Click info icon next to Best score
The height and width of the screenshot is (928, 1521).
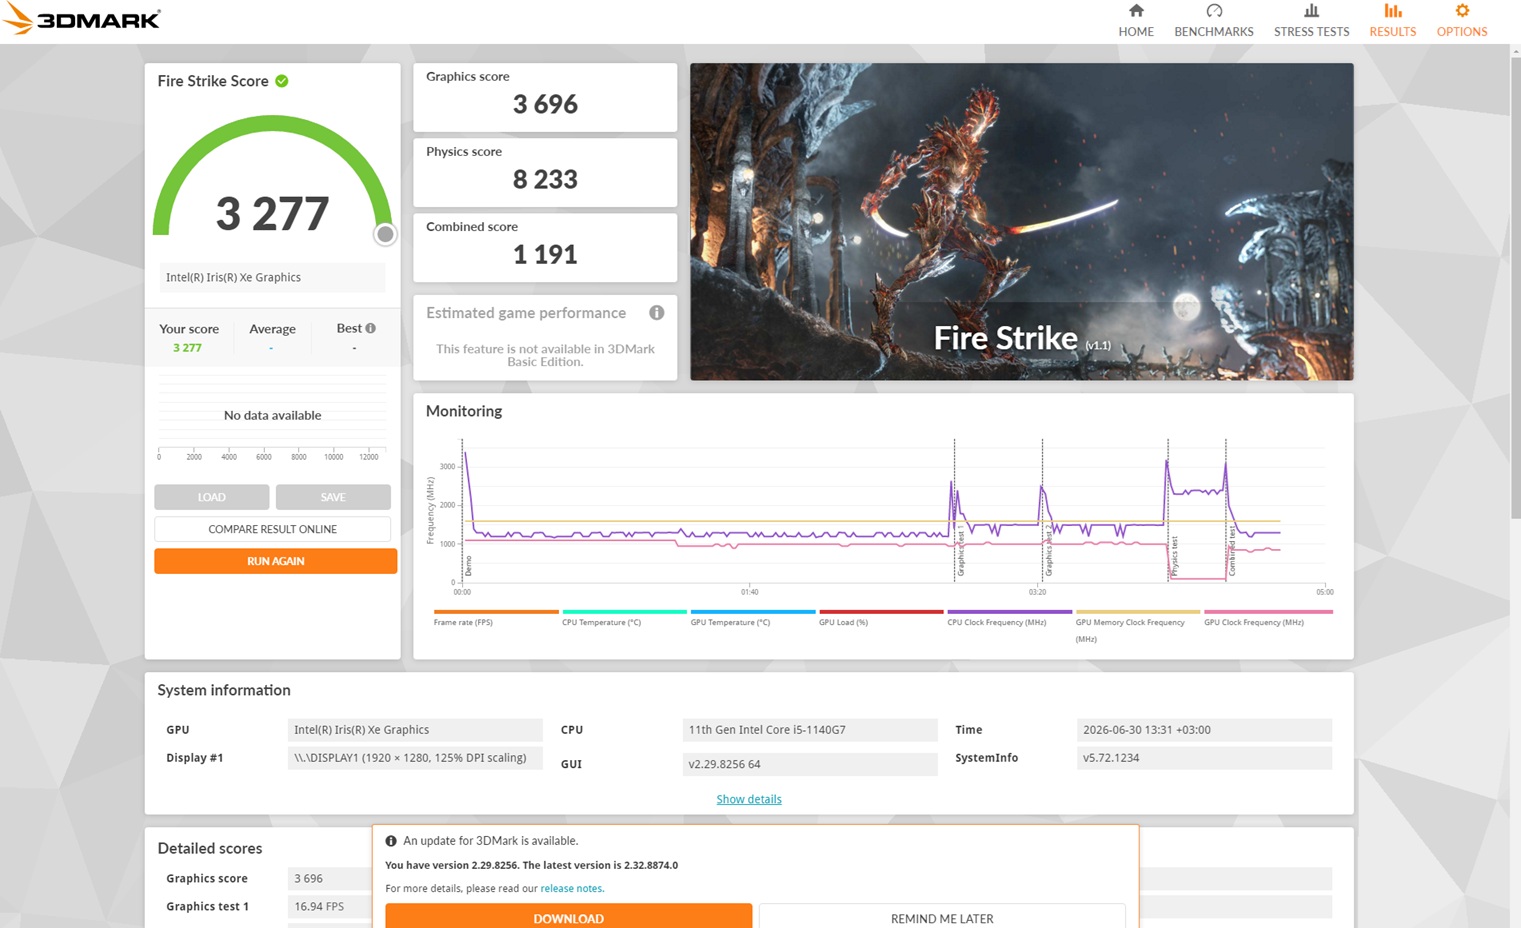tap(371, 328)
